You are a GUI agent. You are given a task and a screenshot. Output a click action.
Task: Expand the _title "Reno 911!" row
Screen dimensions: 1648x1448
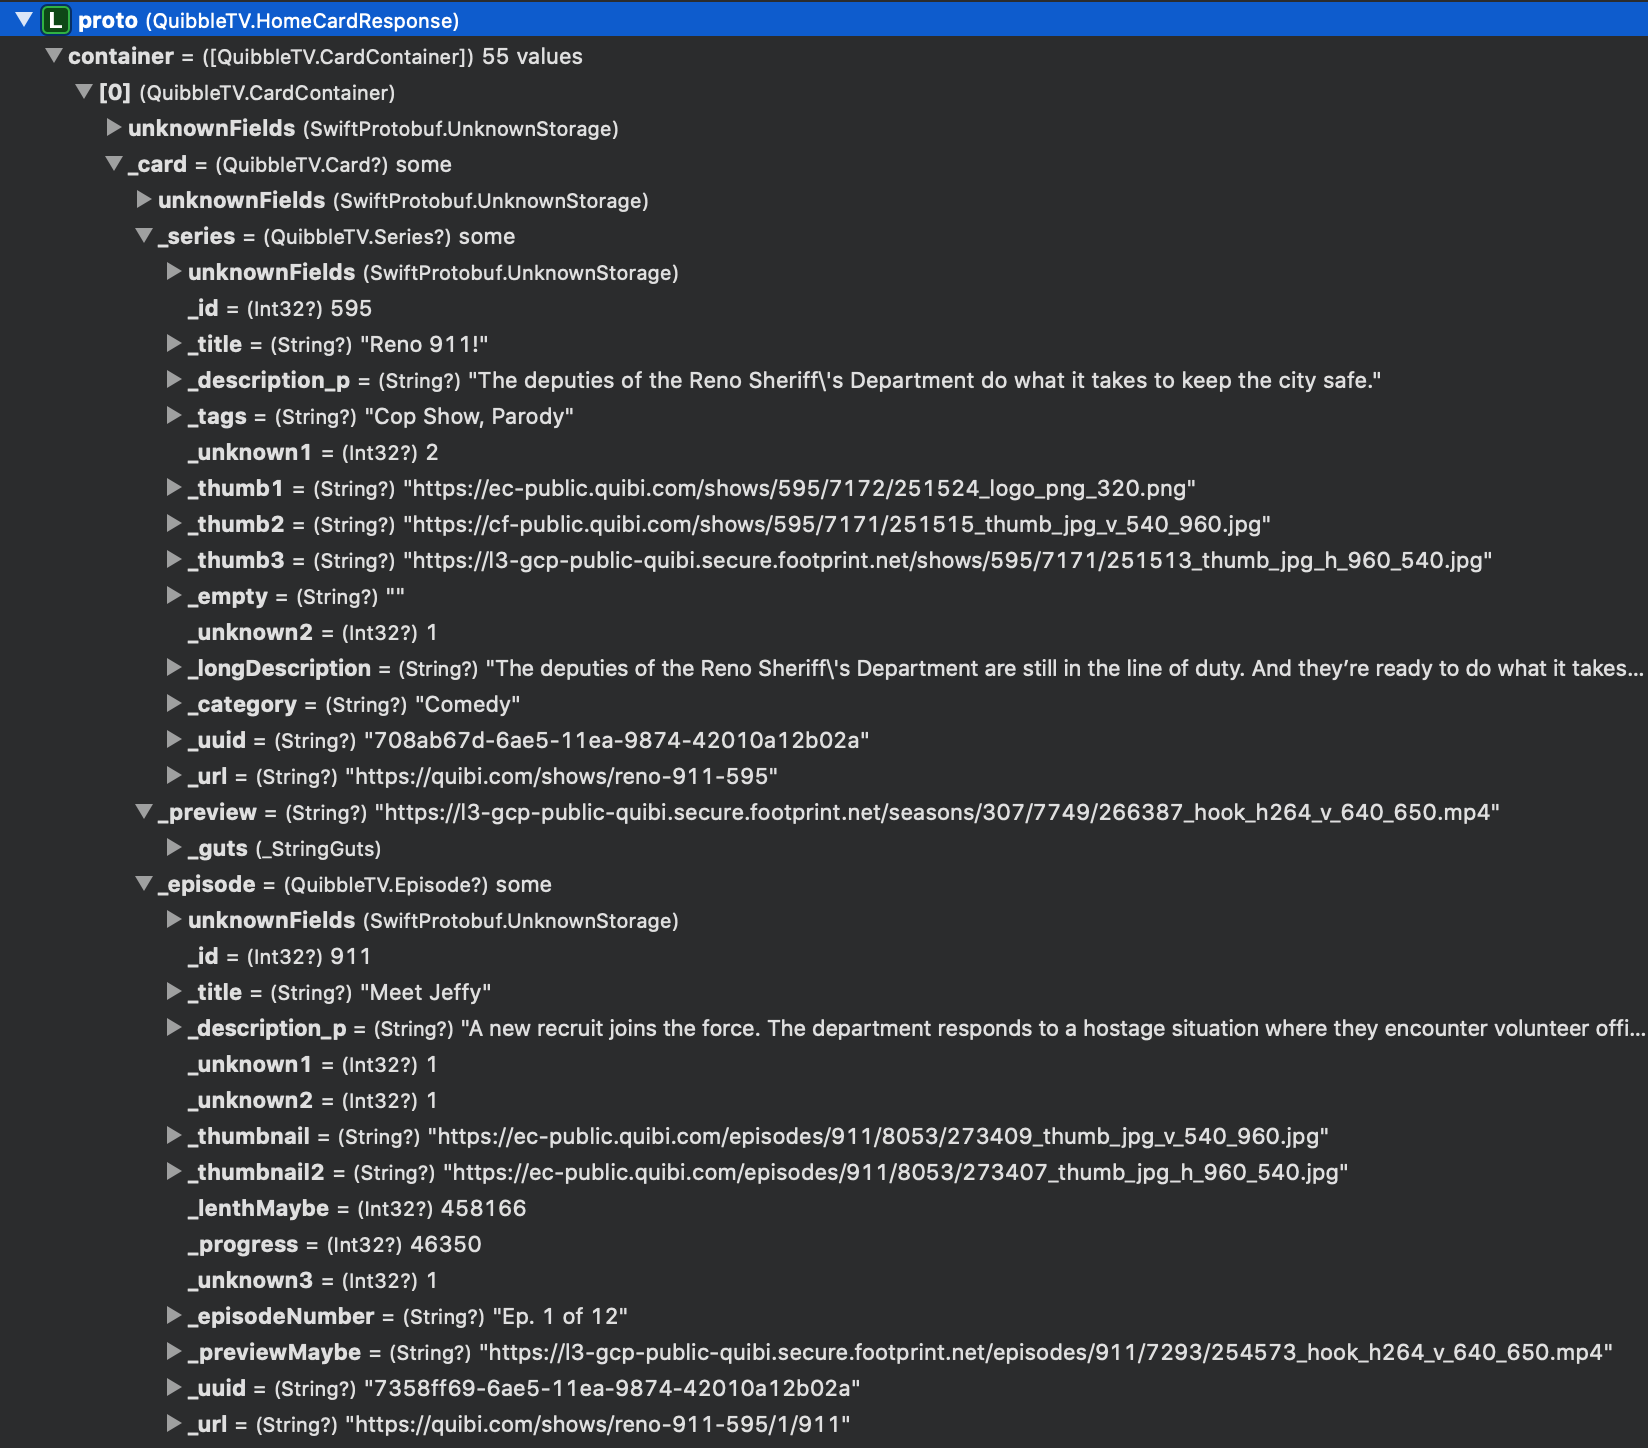[x=174, y=343]
